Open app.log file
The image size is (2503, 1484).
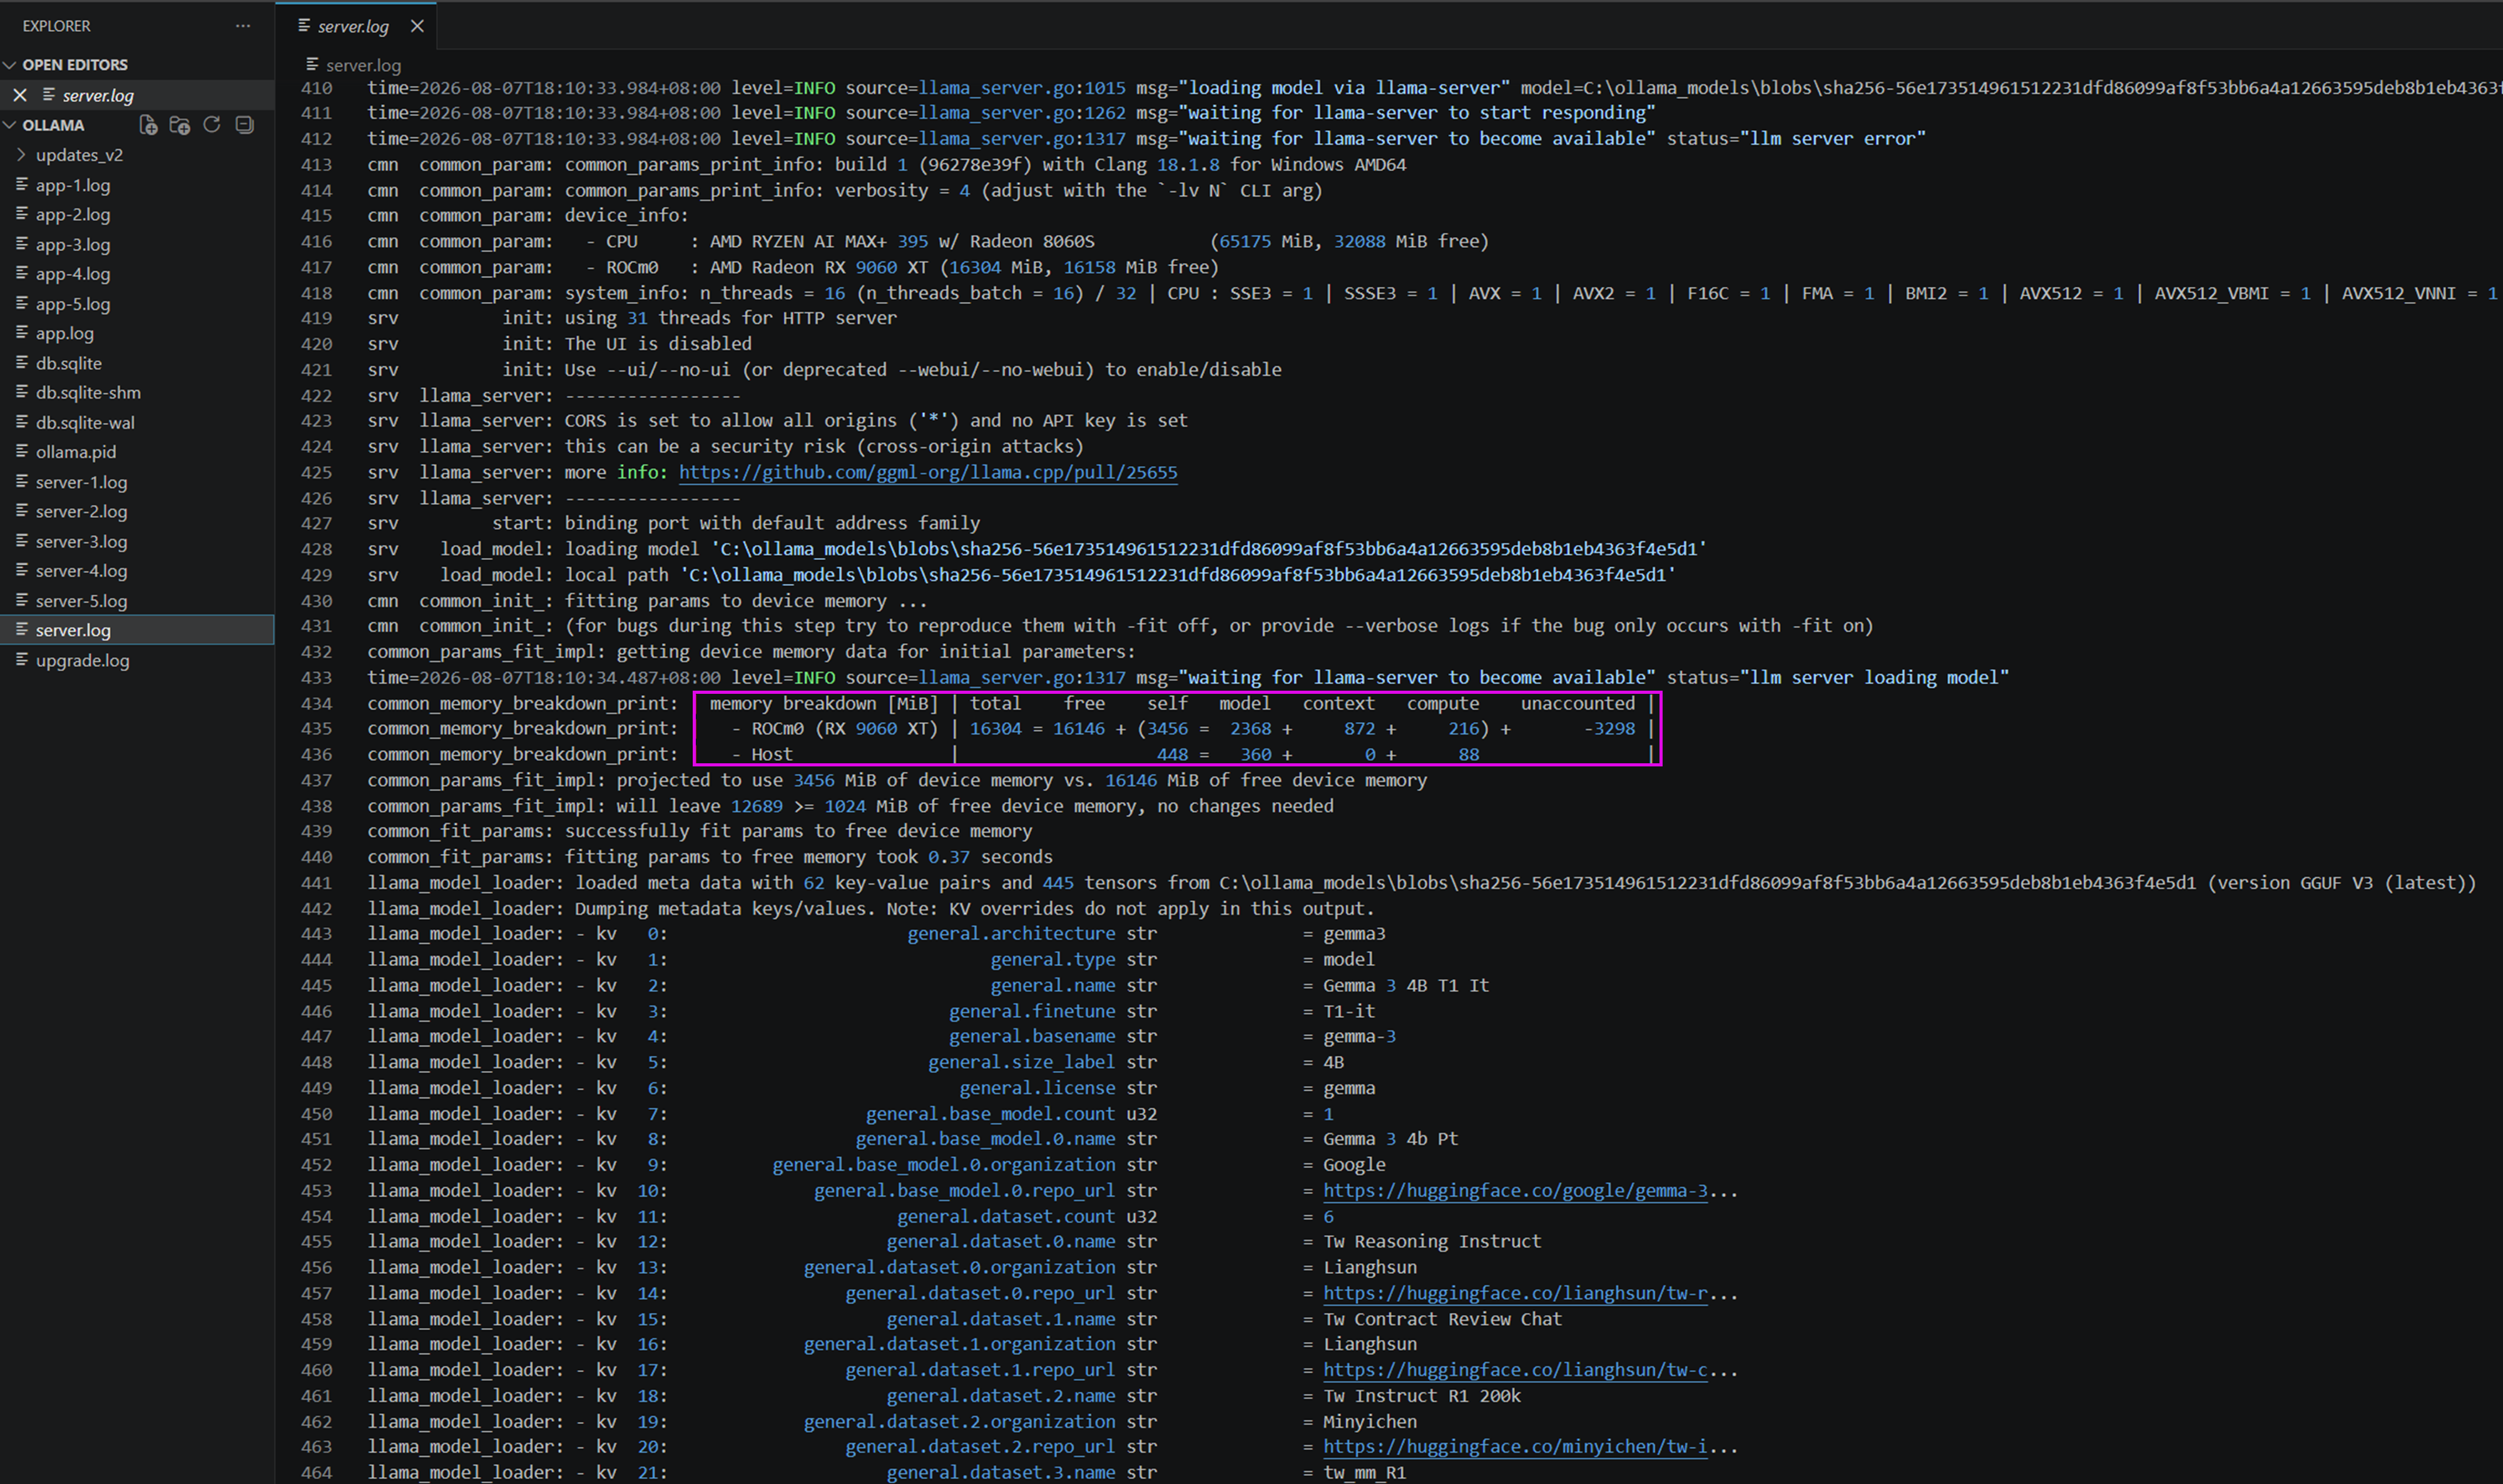click(x=65, y=333)
